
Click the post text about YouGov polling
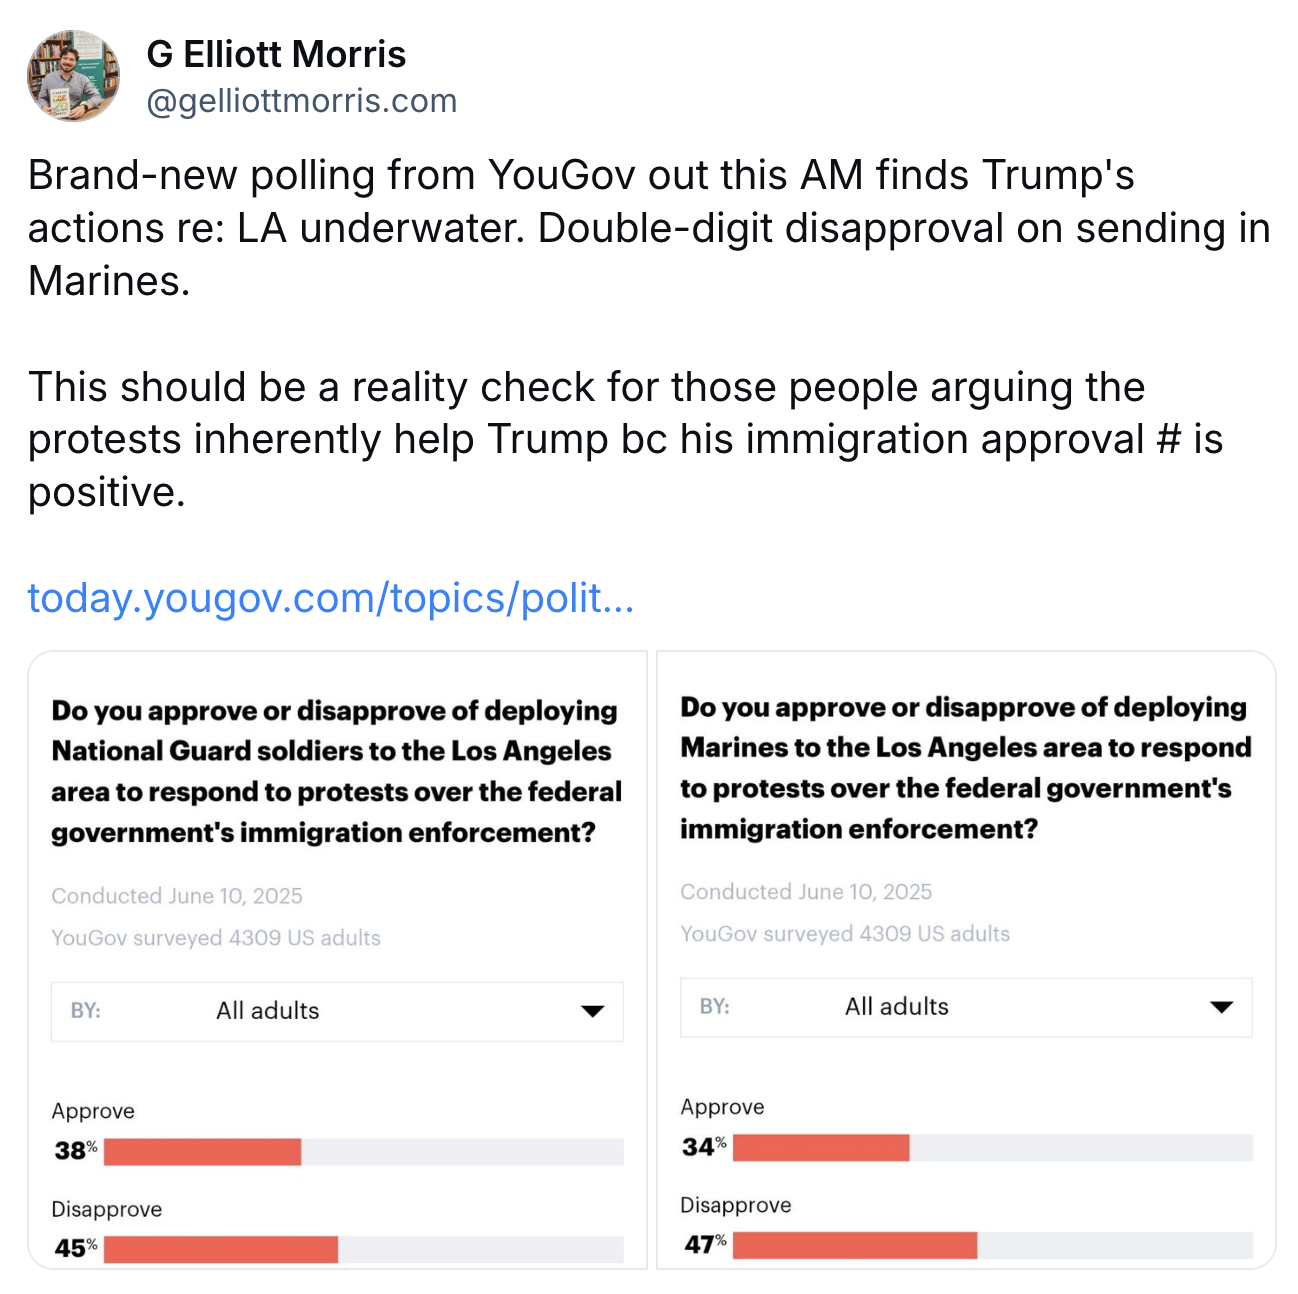click(649, 228)
